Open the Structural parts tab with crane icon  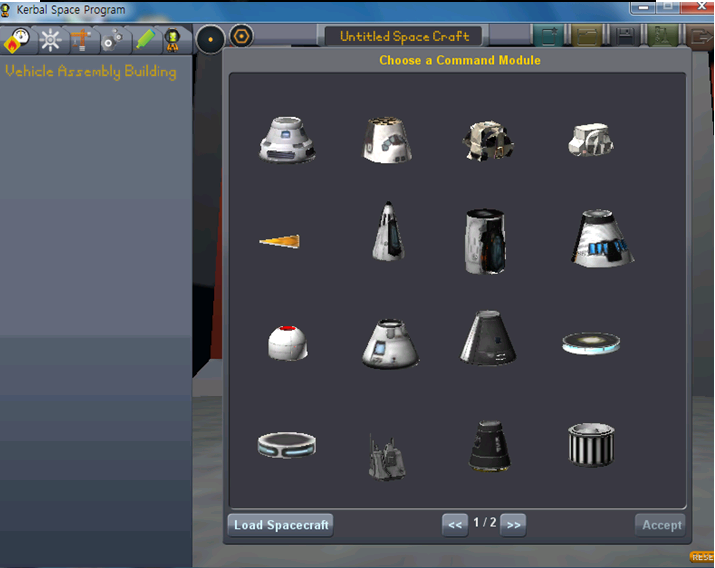(81, 40)
